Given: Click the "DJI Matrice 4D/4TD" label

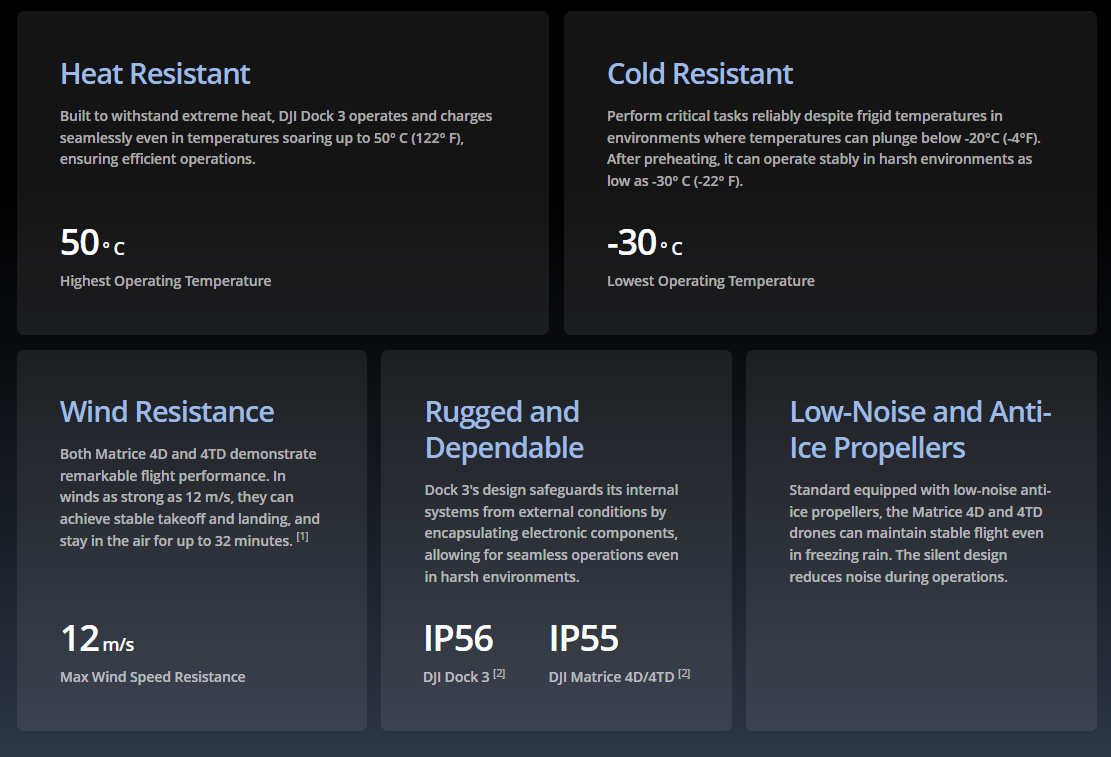Looking at the screenshot, I should click(x=611, y=677).
